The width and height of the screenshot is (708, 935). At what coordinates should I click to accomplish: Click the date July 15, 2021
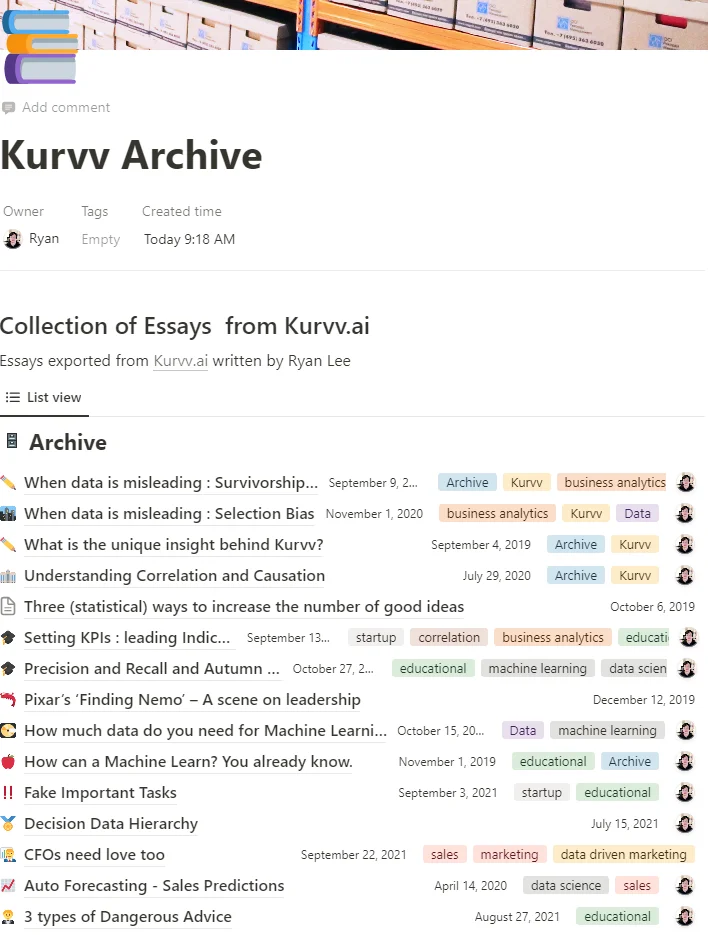pos(624,824)
